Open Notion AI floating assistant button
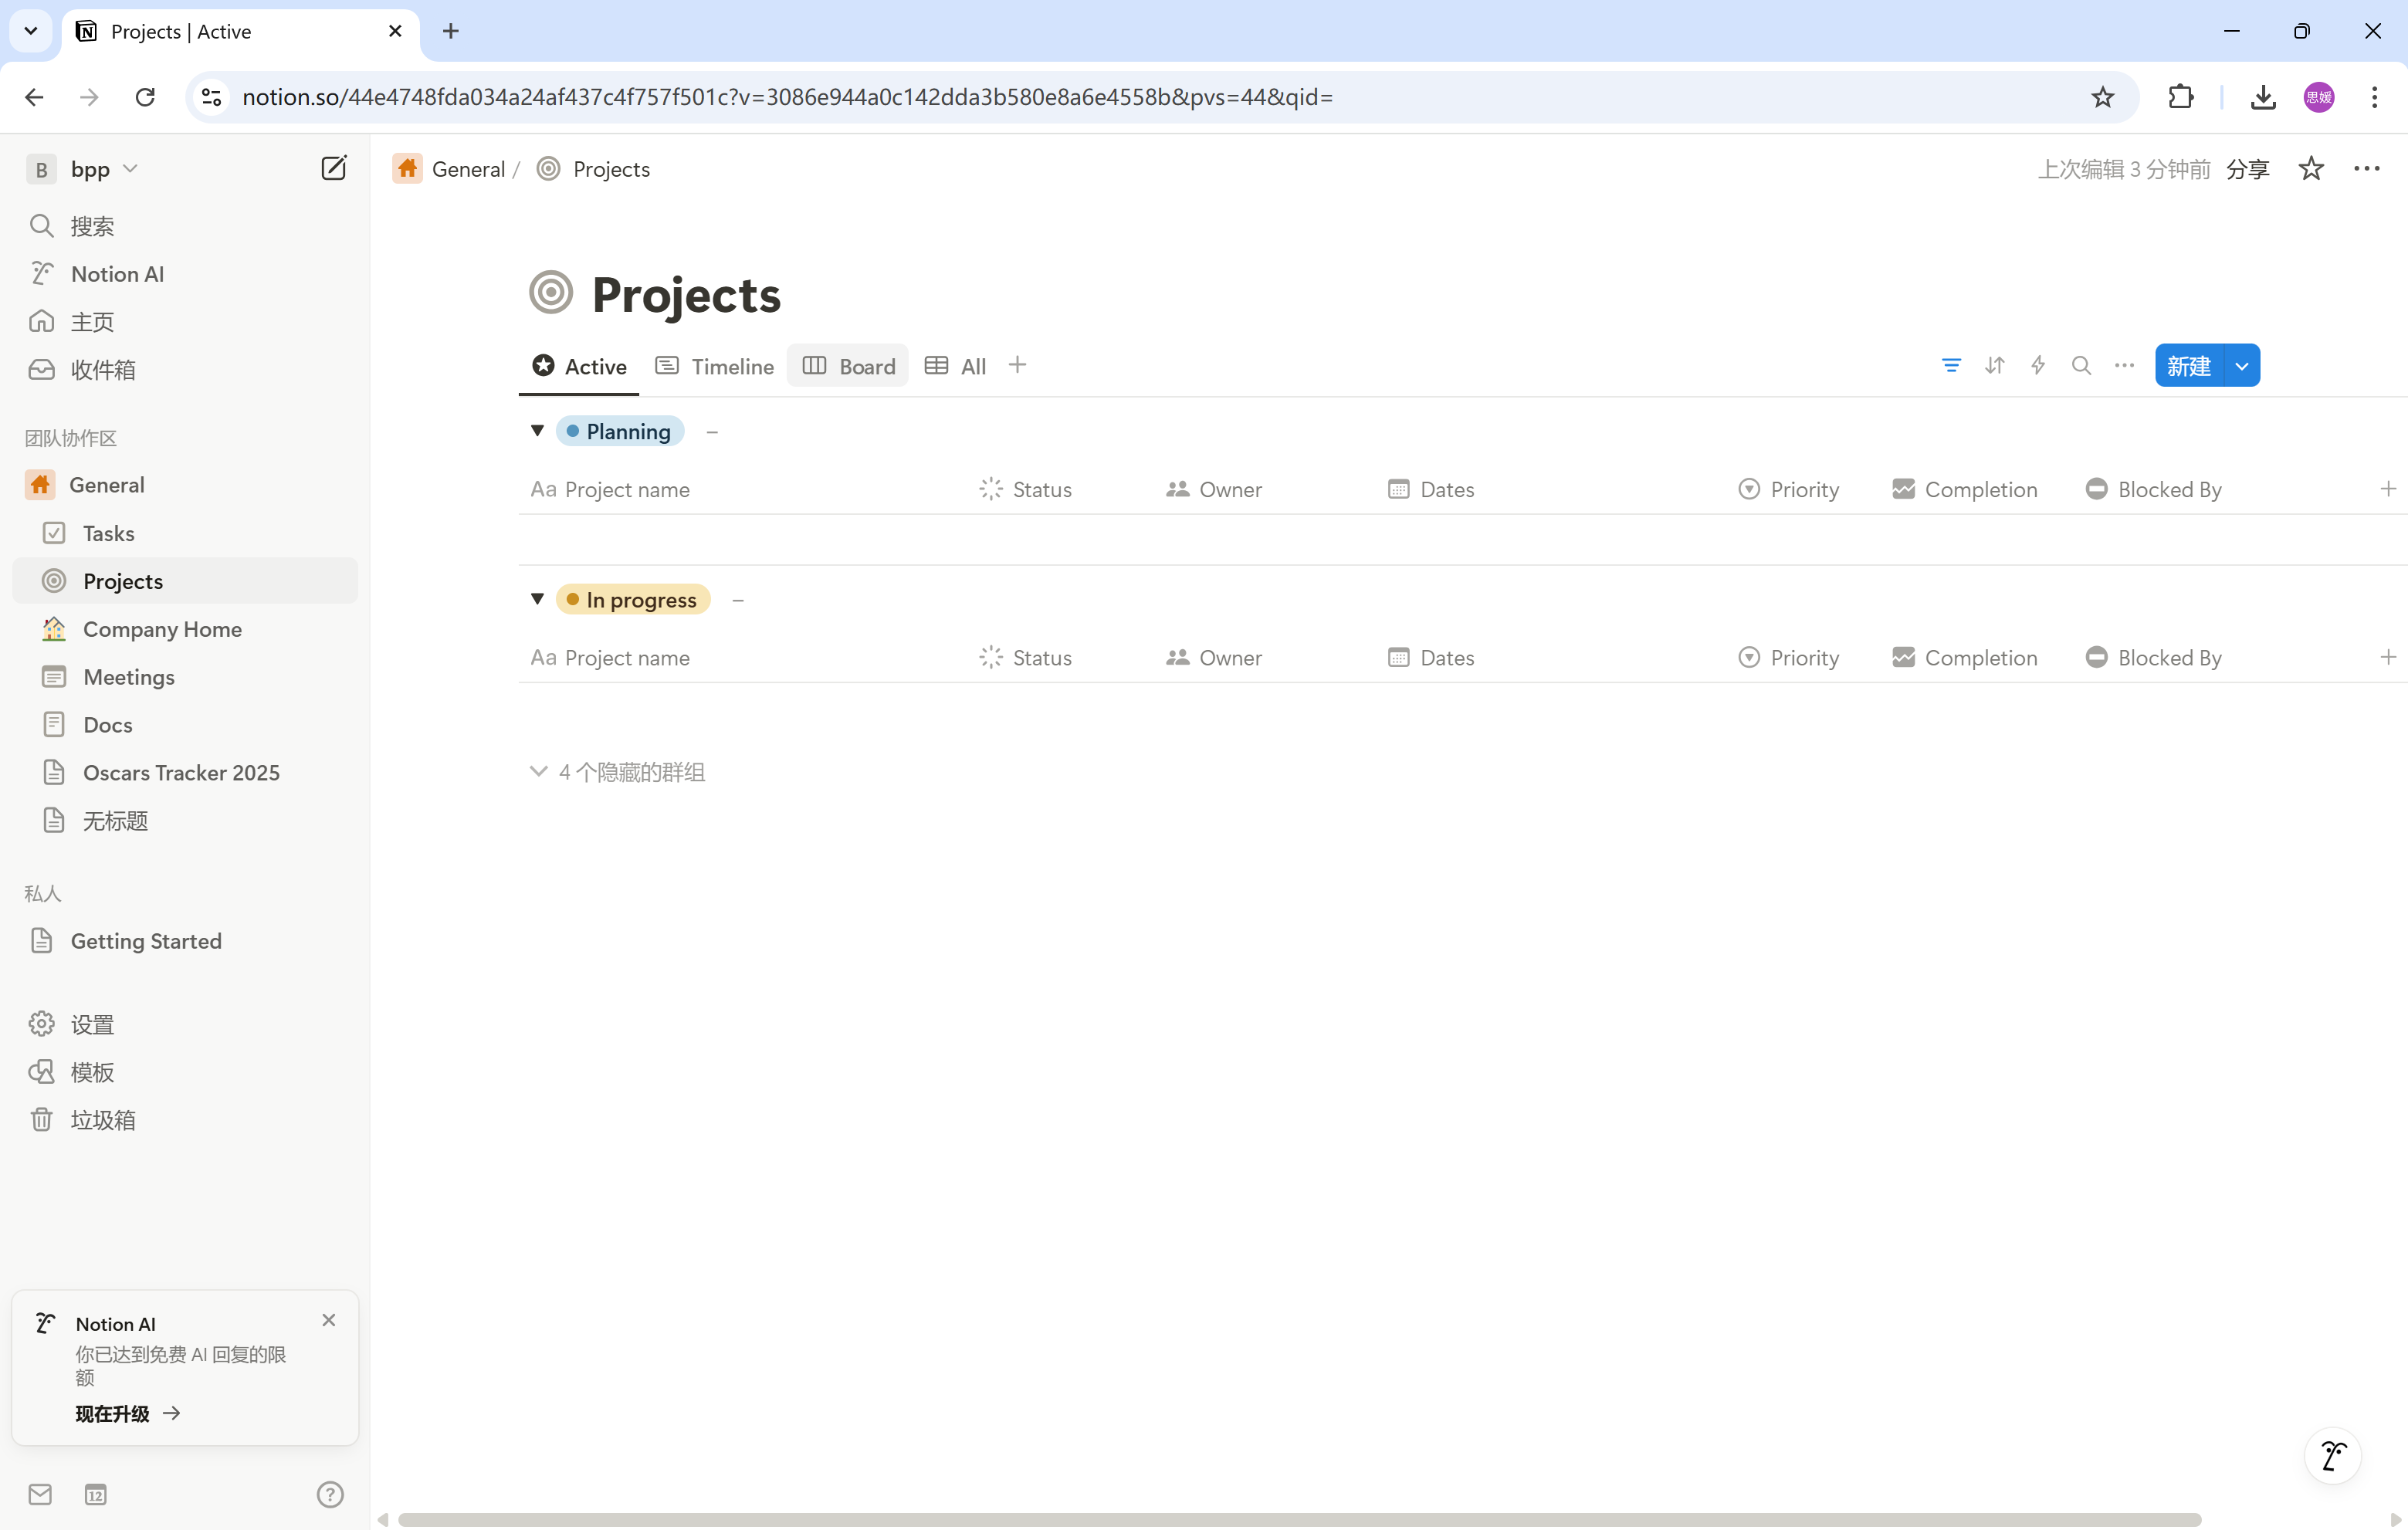The image size is (2408, 1530). [x=2332, y=1456]
